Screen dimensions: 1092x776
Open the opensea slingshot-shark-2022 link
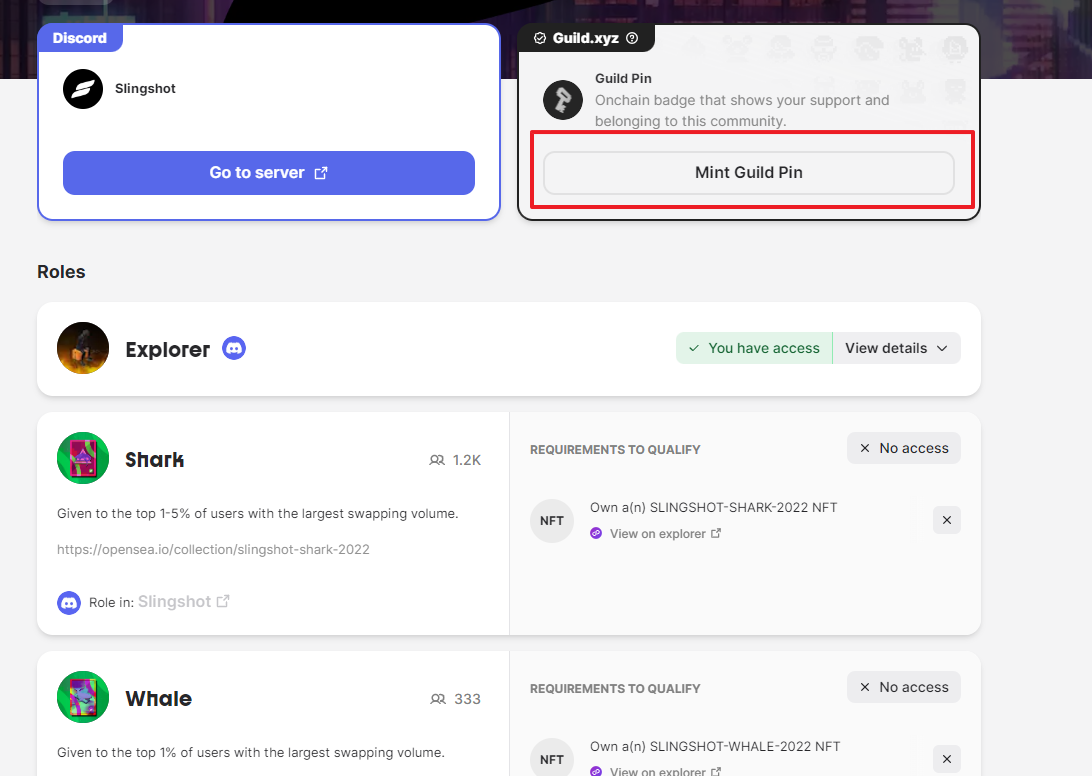(x=213, y=550)
